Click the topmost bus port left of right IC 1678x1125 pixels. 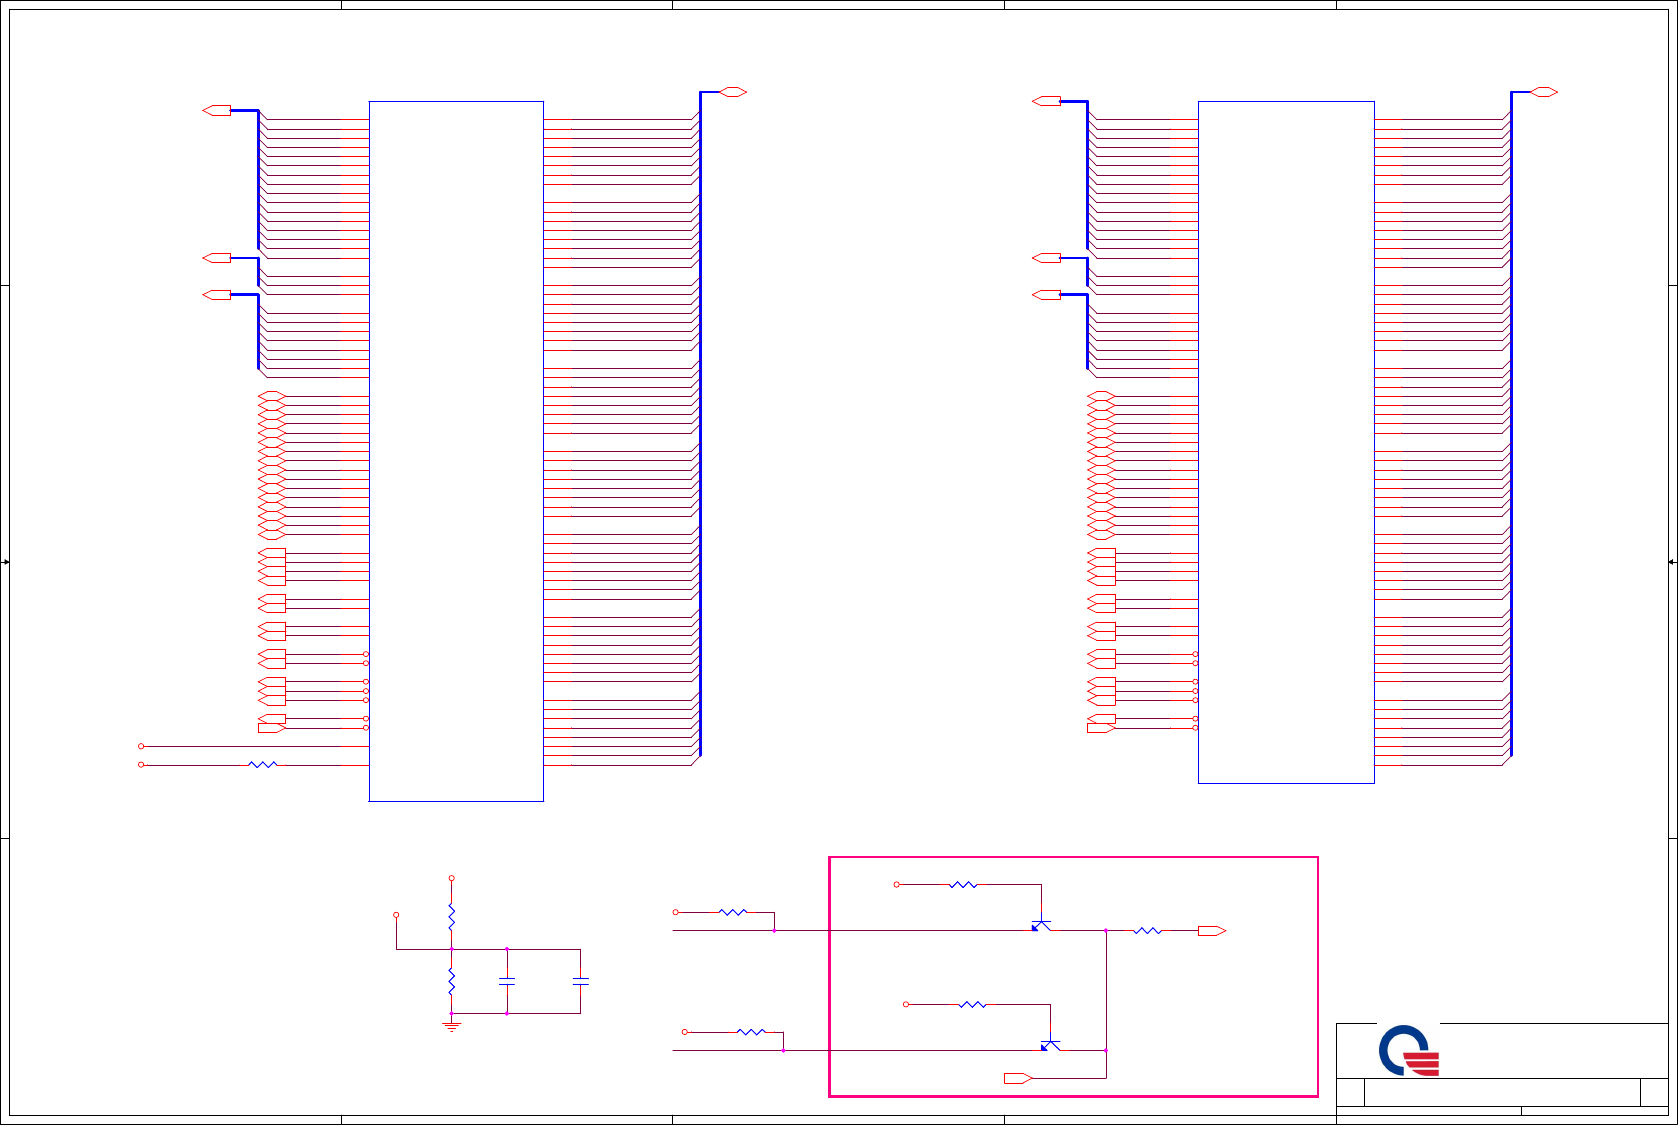click(1046, 101)
